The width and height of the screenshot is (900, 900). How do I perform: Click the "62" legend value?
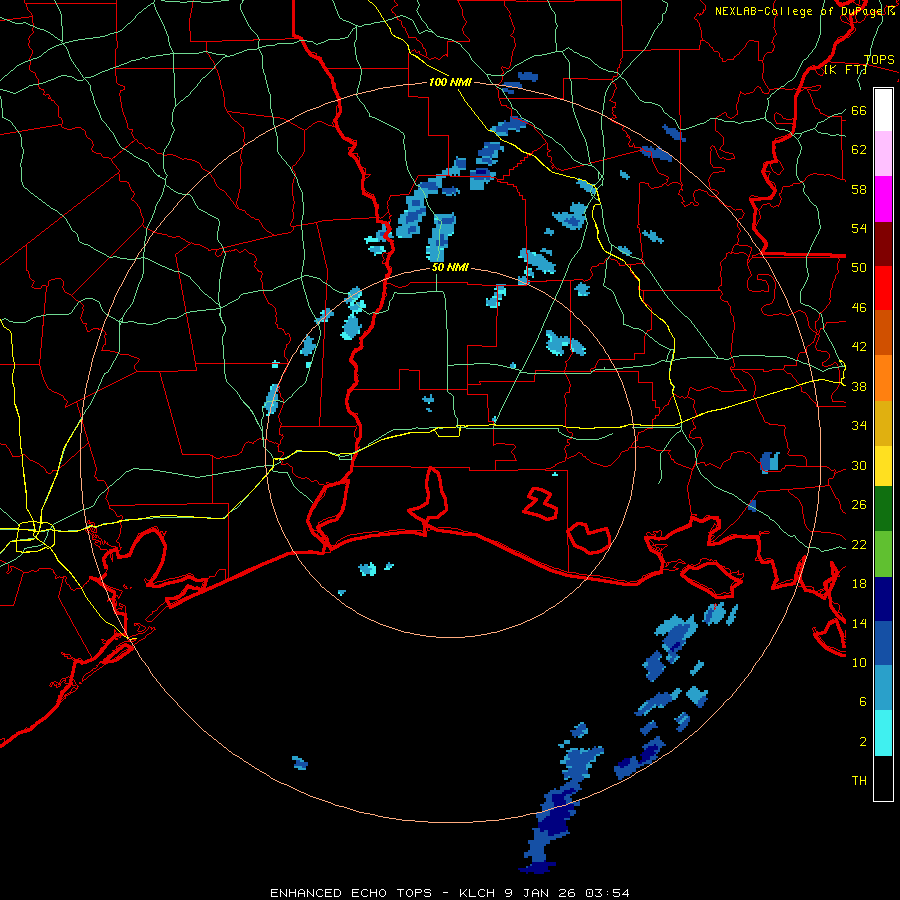click(859, 149)
